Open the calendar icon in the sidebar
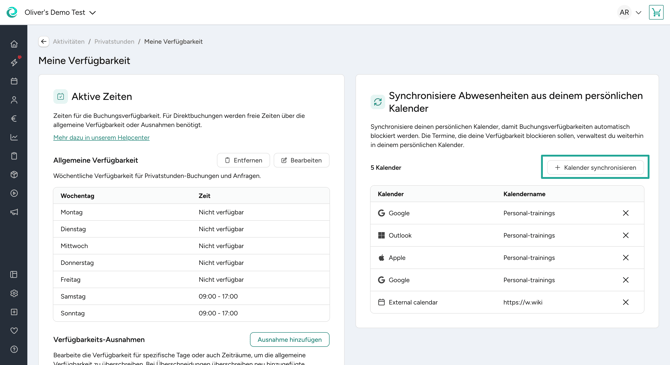This screenshot has width=670, height=365. (x=14, y=81)
